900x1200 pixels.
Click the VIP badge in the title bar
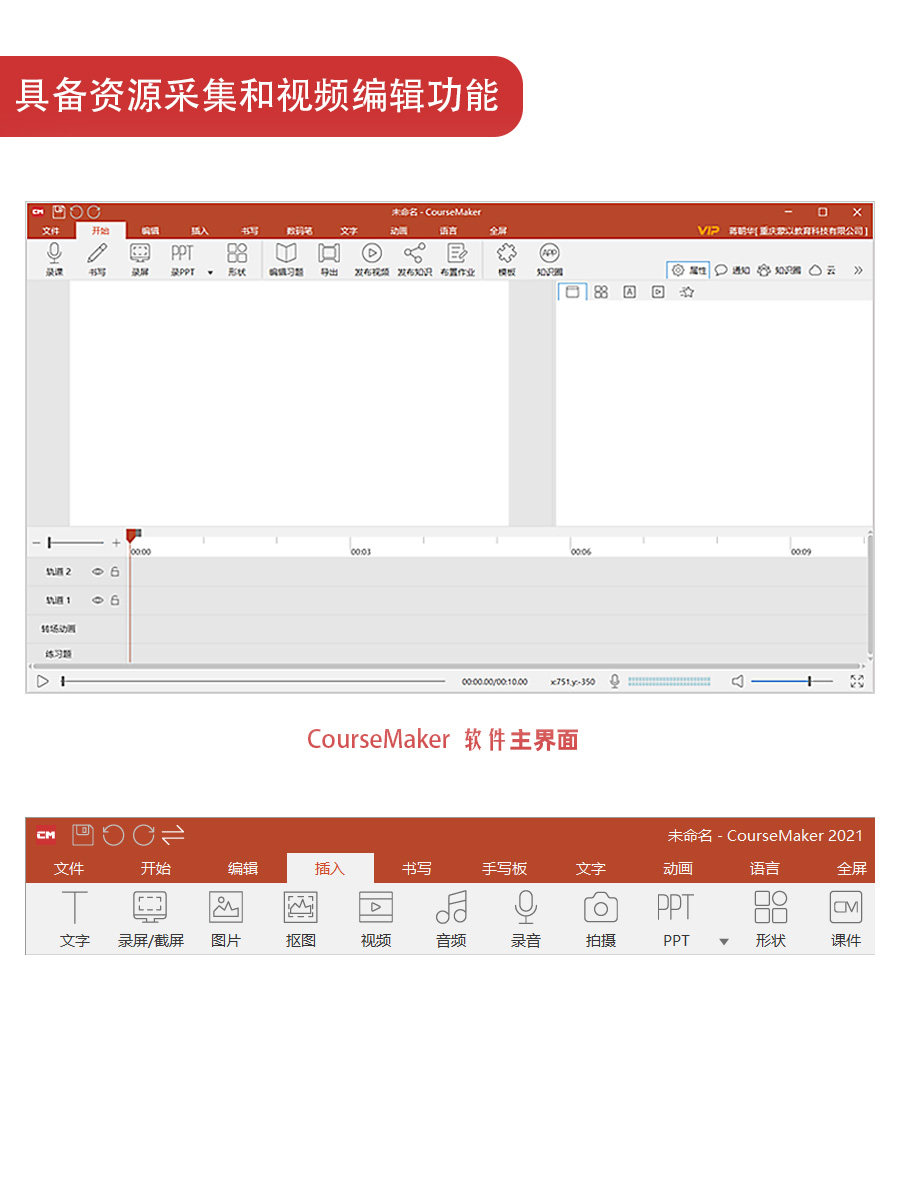tap(708, 230)
